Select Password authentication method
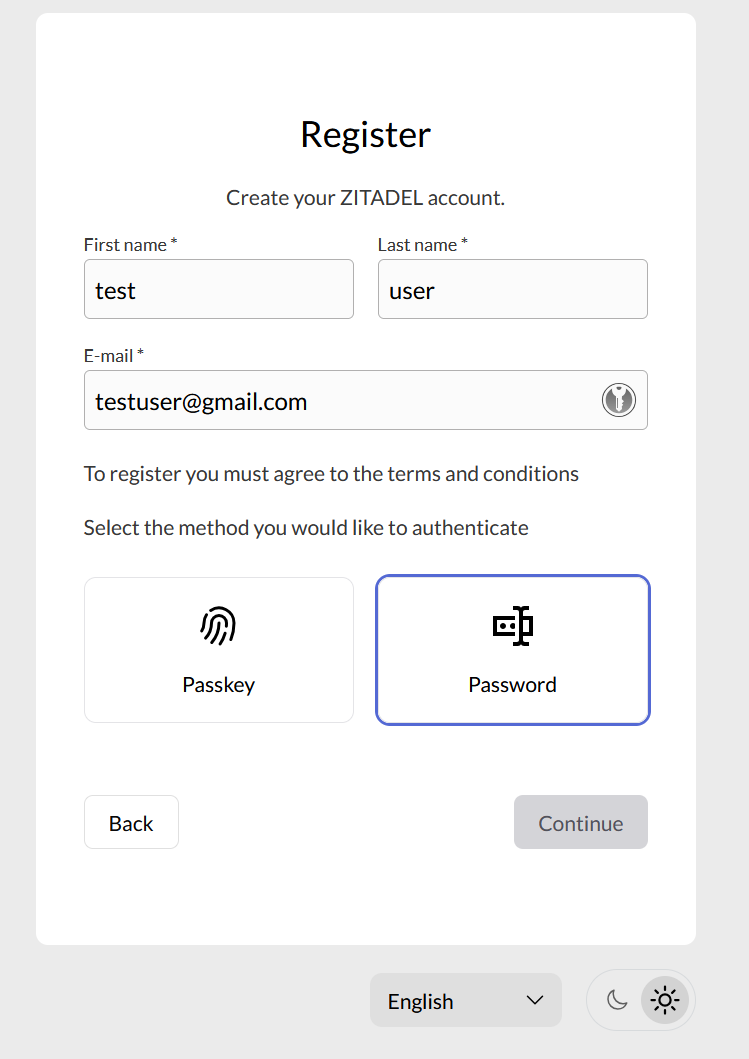 [513, 650]
